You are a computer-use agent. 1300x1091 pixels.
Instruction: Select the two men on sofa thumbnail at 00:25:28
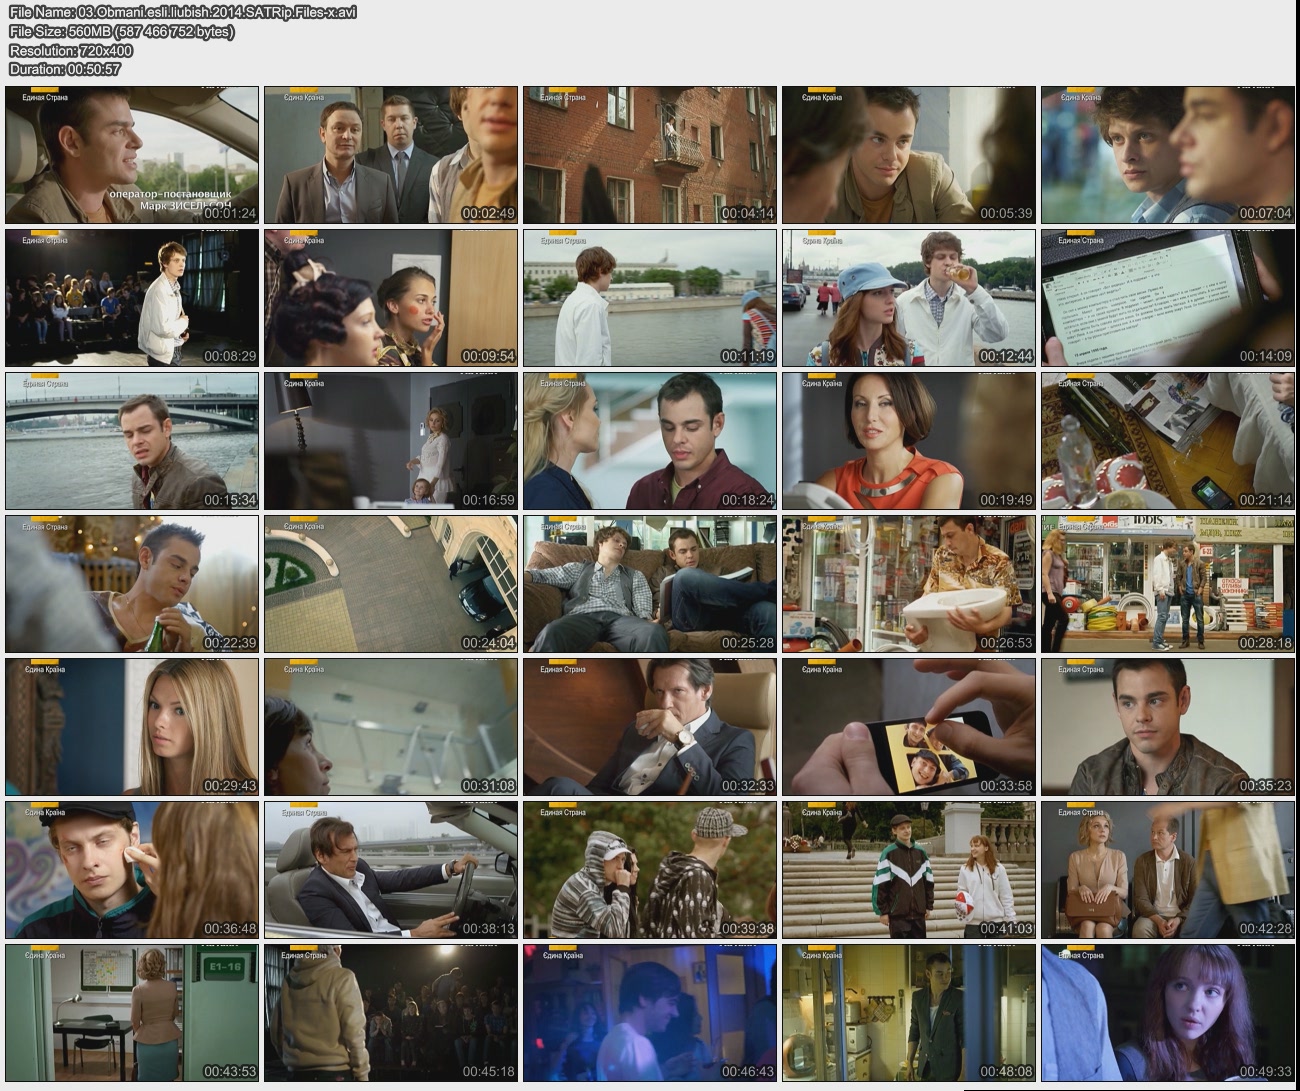click(x=650, y=584)
